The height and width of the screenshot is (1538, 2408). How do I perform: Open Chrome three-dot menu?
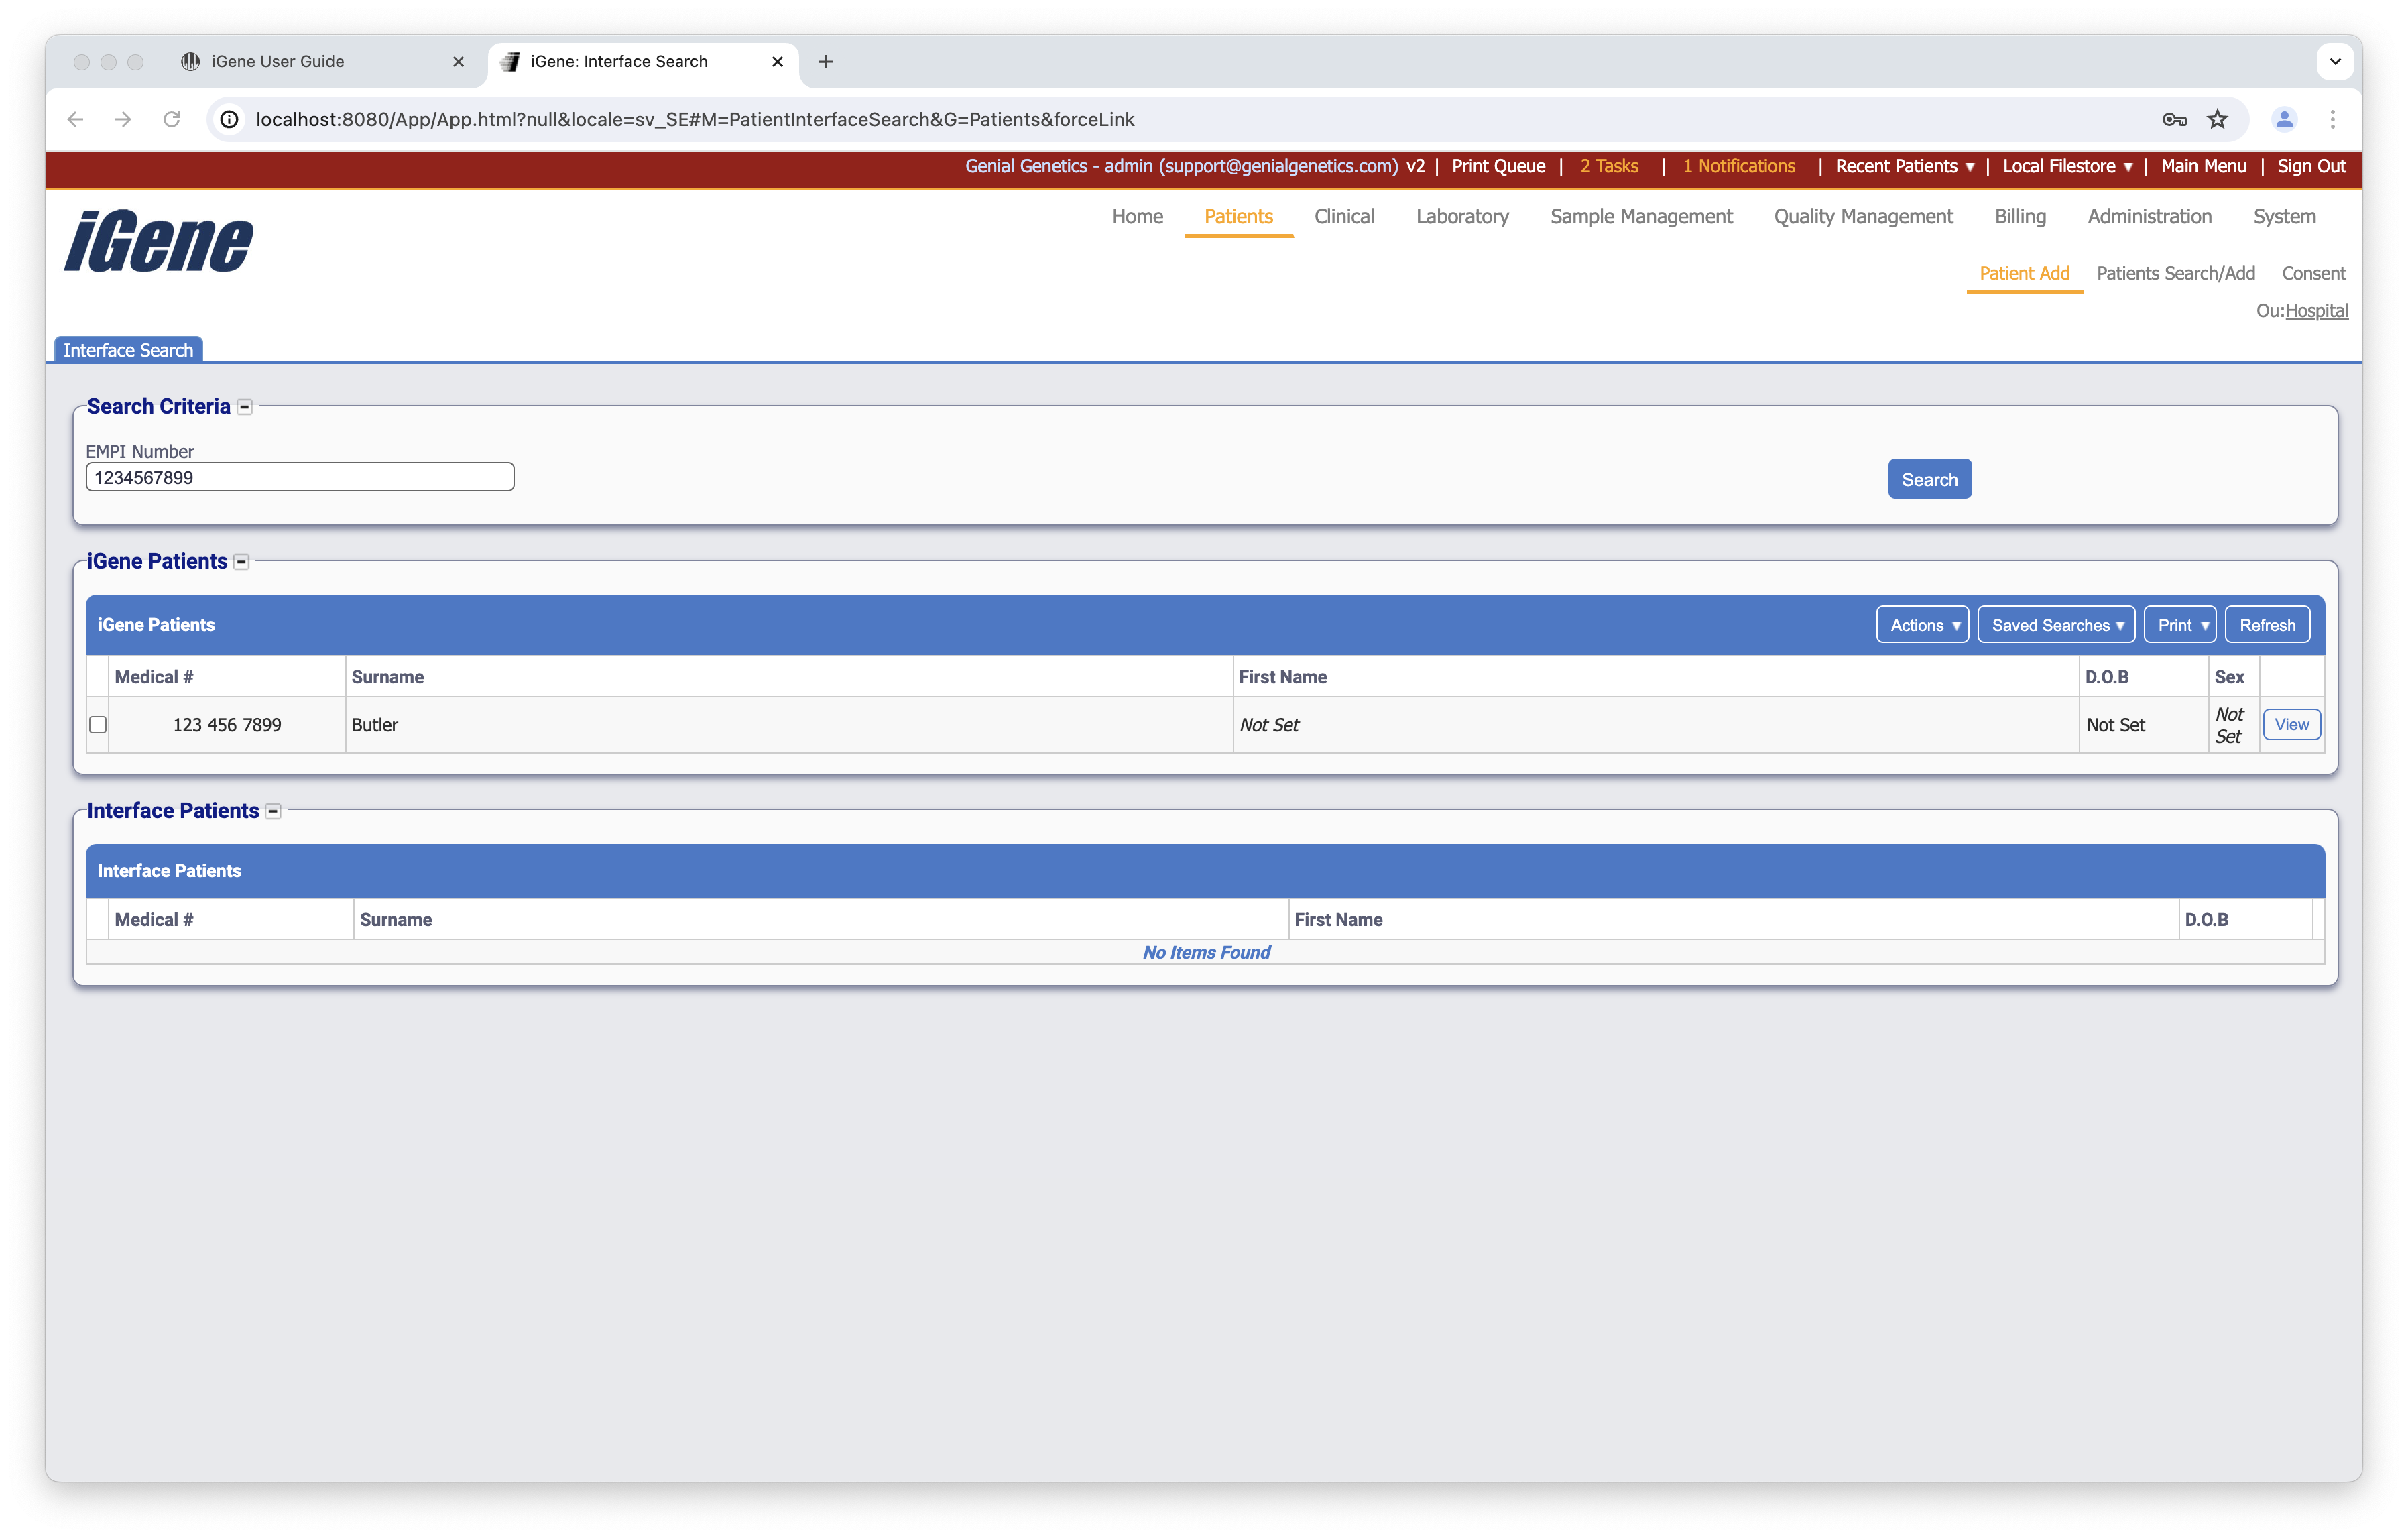2332,119
